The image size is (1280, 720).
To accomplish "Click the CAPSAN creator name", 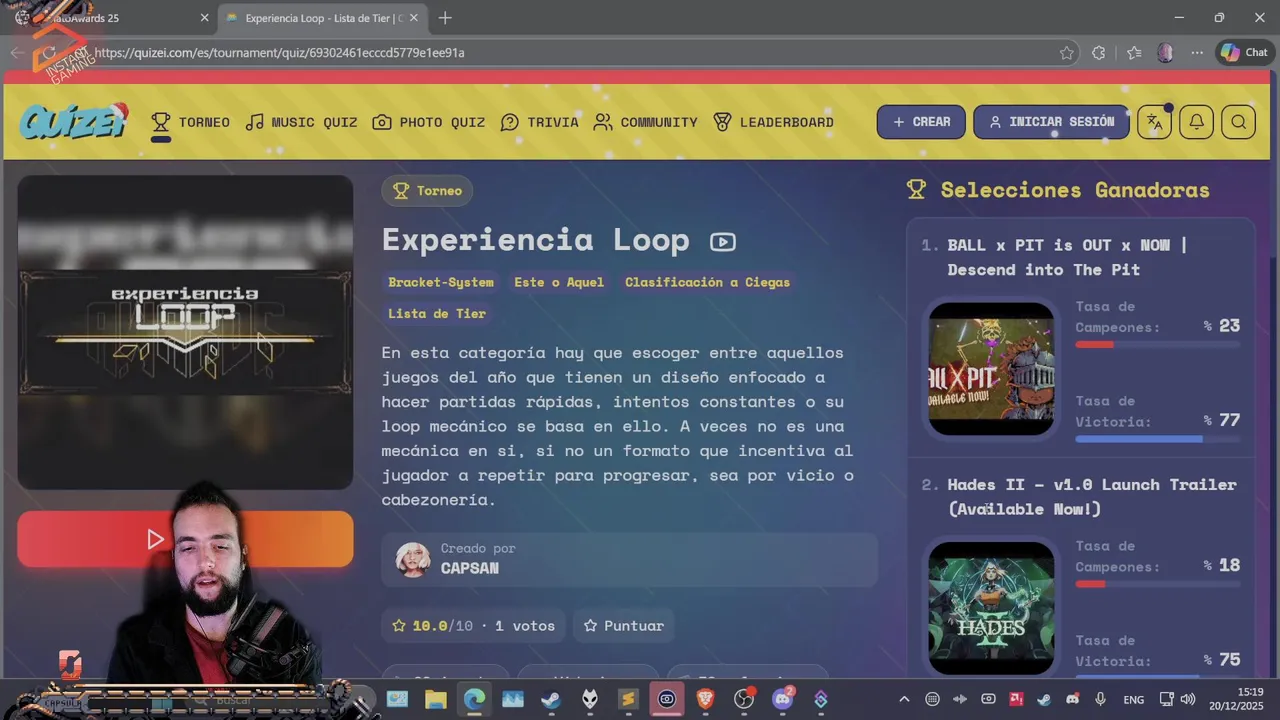I will [470, 568].
